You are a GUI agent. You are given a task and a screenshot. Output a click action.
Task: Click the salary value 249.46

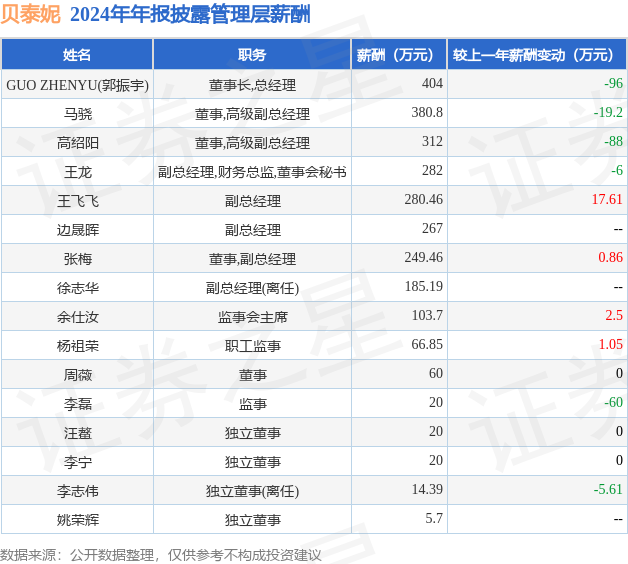tap(423, 257)
